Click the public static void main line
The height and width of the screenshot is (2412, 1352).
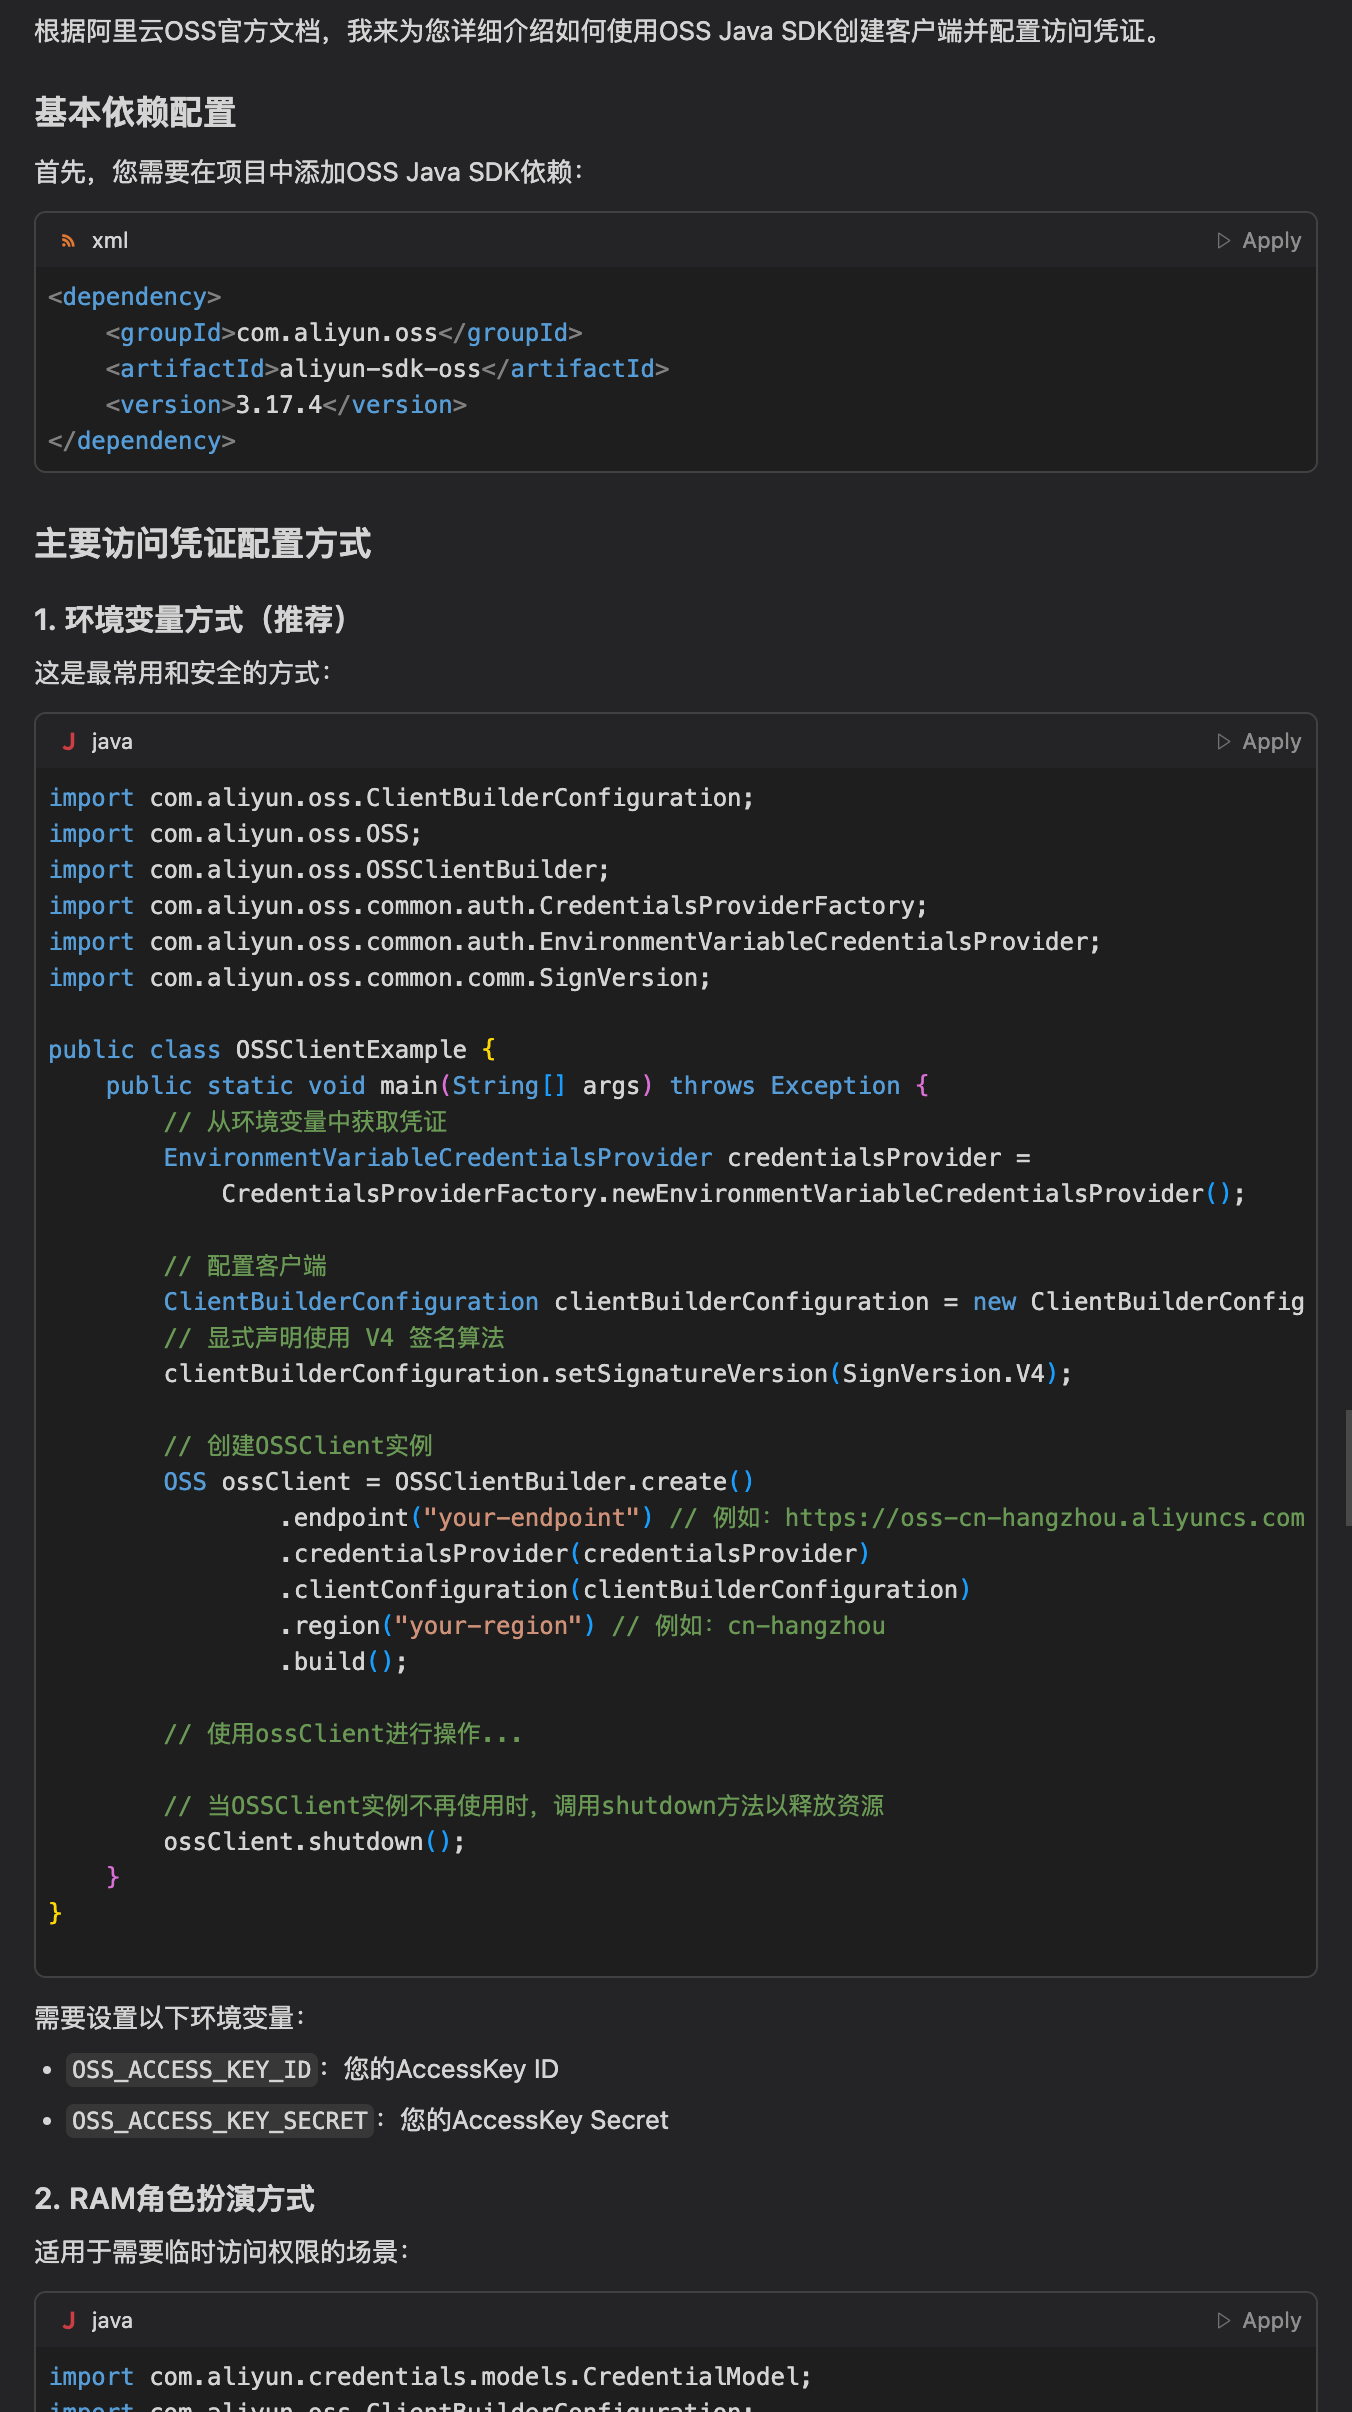pos(517,1086)
